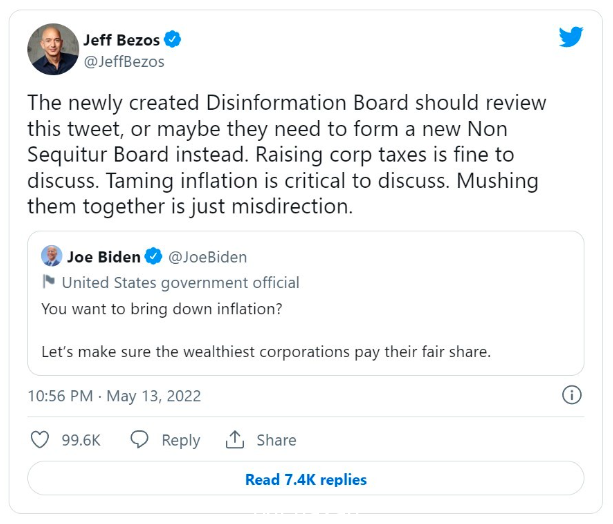The image size is (613, 524).
Task: Click the Reply text label
Action: coord(181,440)
